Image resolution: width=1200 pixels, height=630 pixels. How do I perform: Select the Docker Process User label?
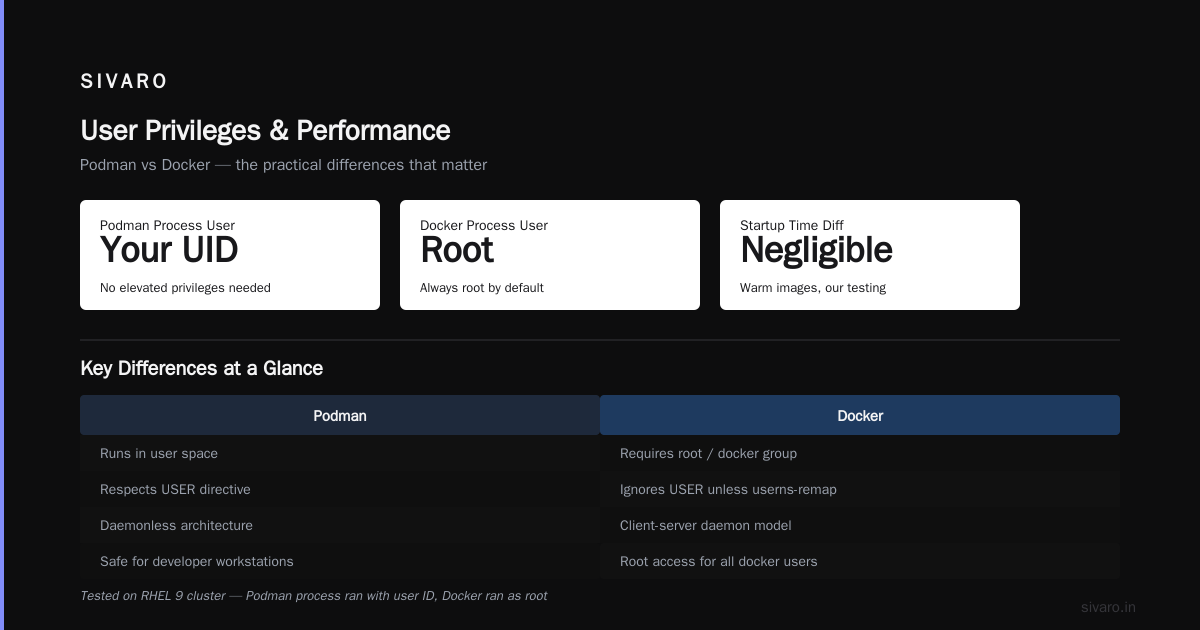[484, 226]
